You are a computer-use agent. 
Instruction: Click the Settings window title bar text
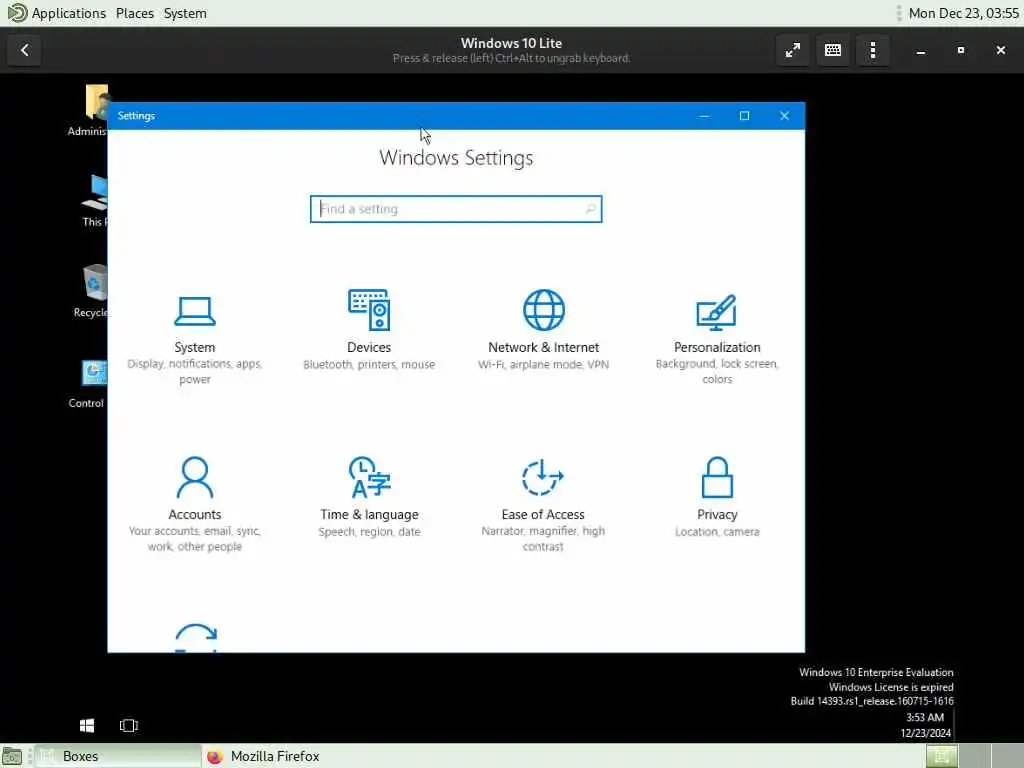point(136,116)
